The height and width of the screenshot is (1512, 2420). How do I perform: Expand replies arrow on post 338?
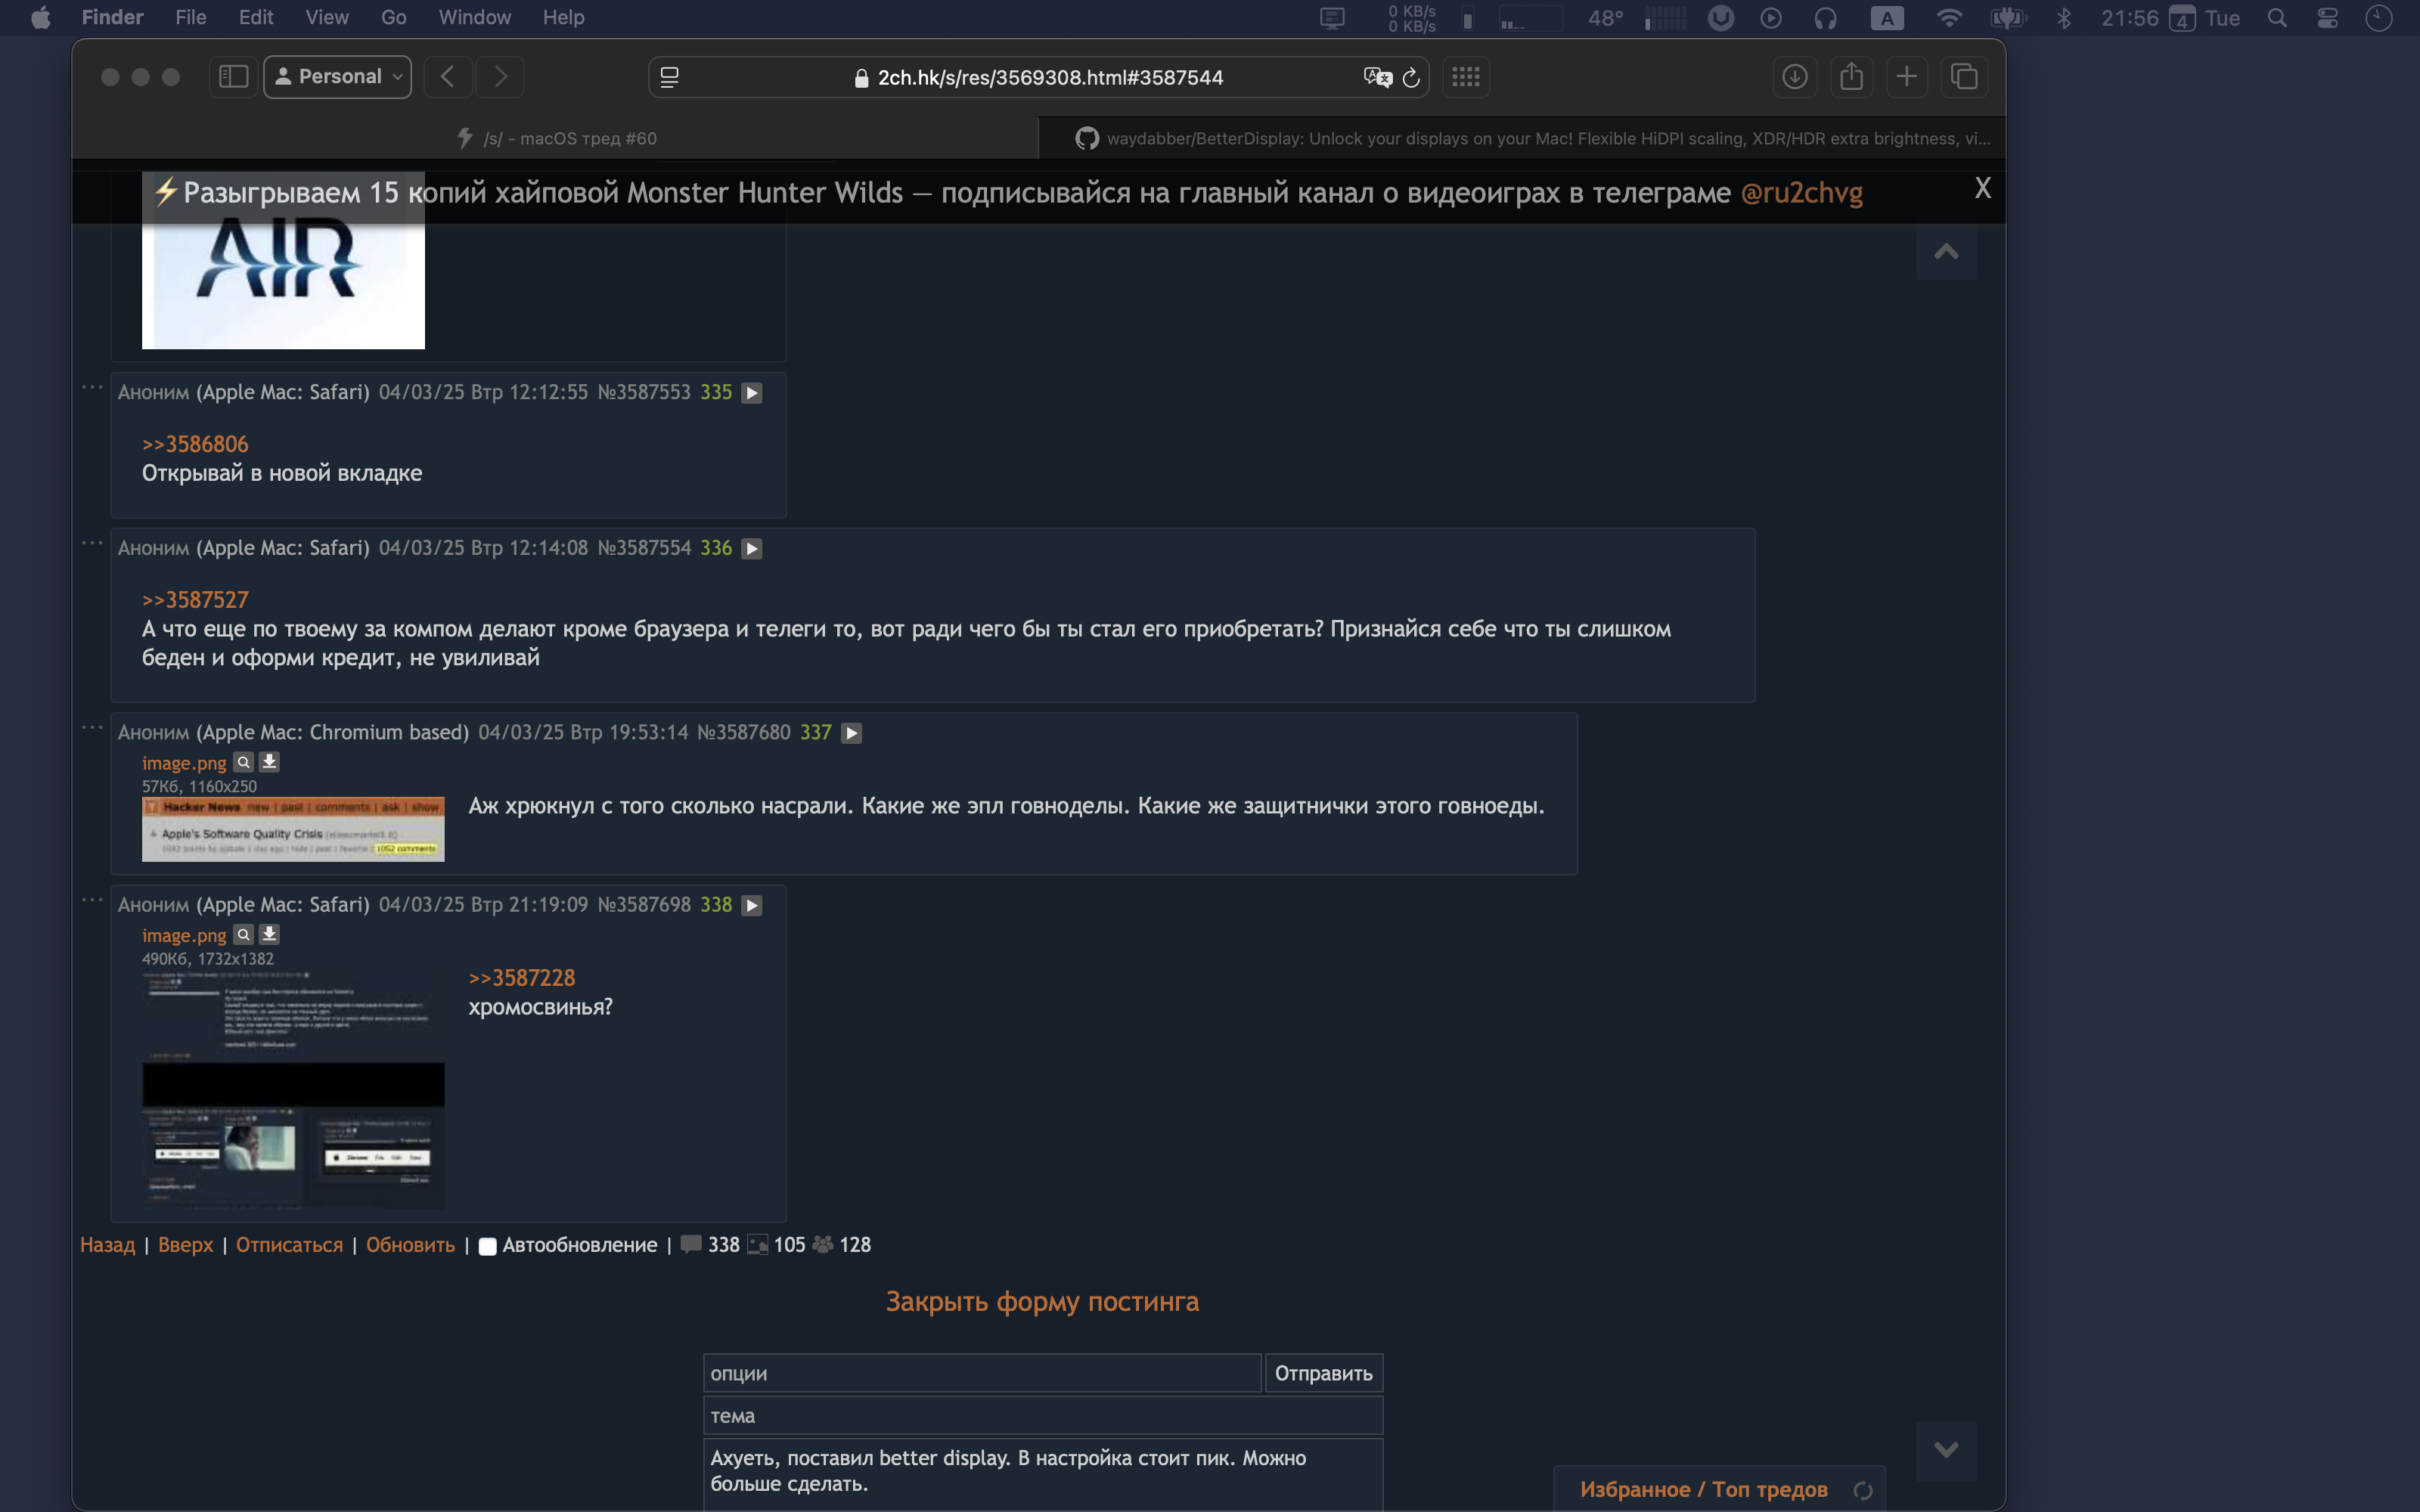(x=752, y=905)
